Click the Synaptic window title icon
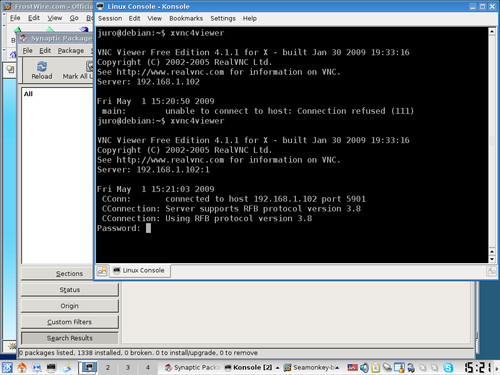 point(23,39)
